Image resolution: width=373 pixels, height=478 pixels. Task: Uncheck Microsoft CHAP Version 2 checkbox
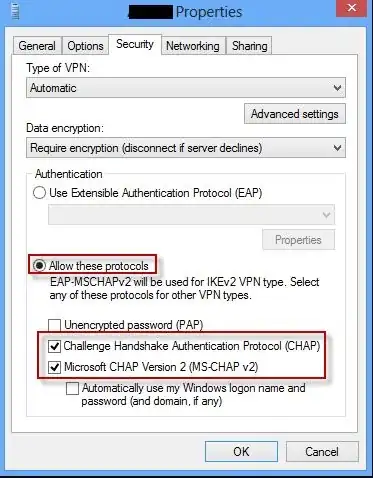55,367
